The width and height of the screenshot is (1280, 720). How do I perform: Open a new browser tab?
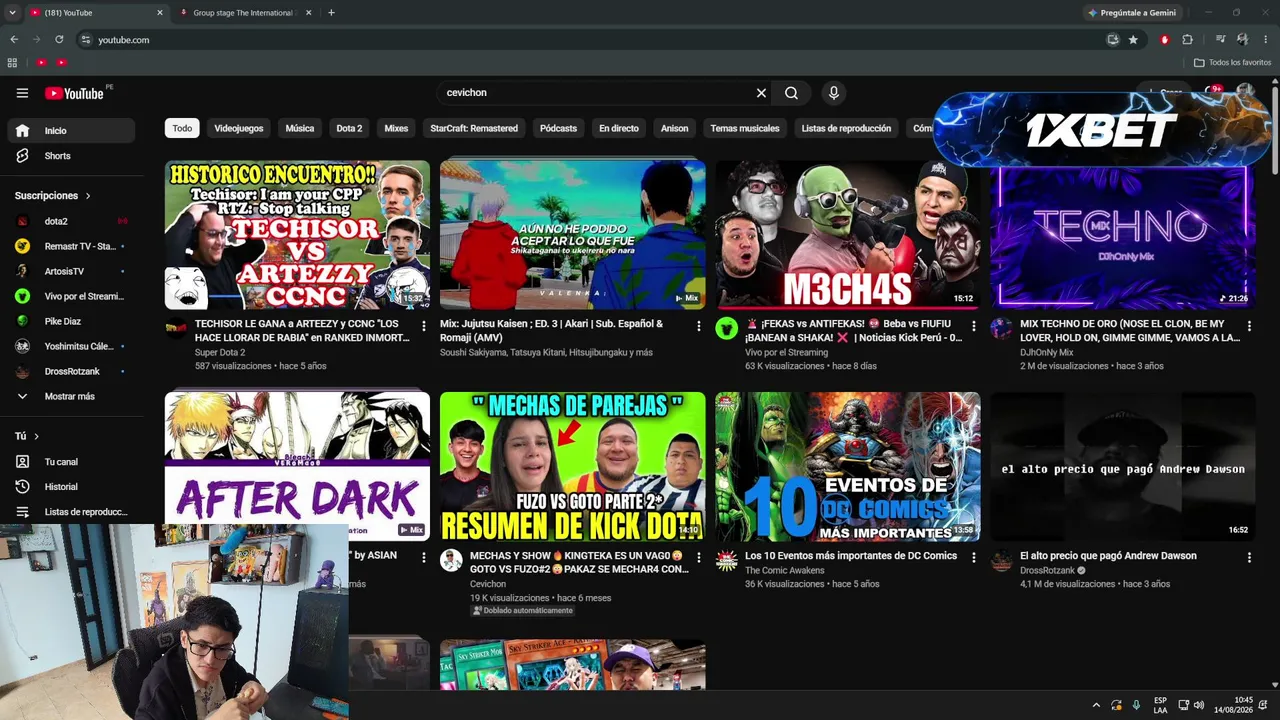(x=331, y=13)
